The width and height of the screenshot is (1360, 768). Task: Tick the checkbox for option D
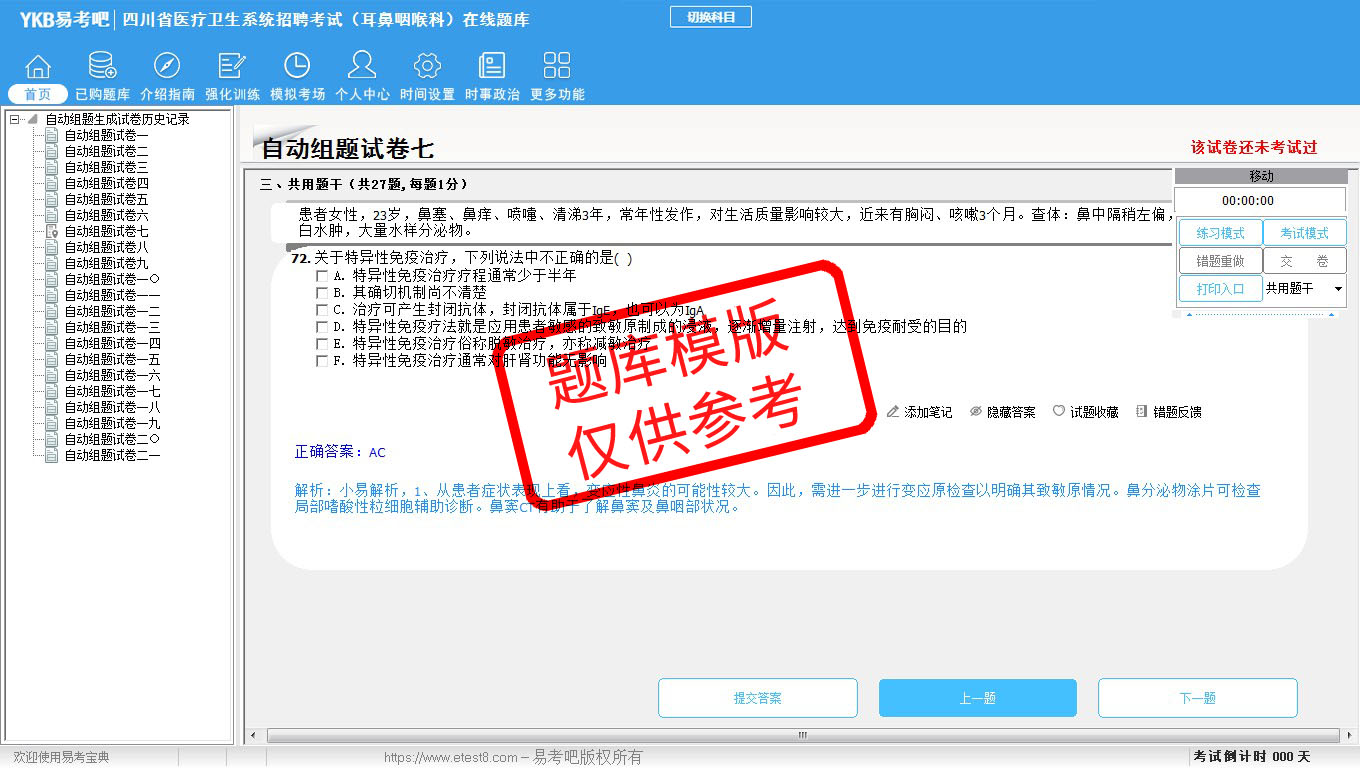point(322,327)
